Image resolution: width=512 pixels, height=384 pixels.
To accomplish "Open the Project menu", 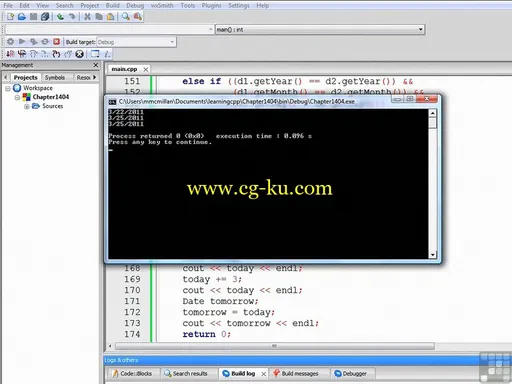I will (x=90, y=6).
